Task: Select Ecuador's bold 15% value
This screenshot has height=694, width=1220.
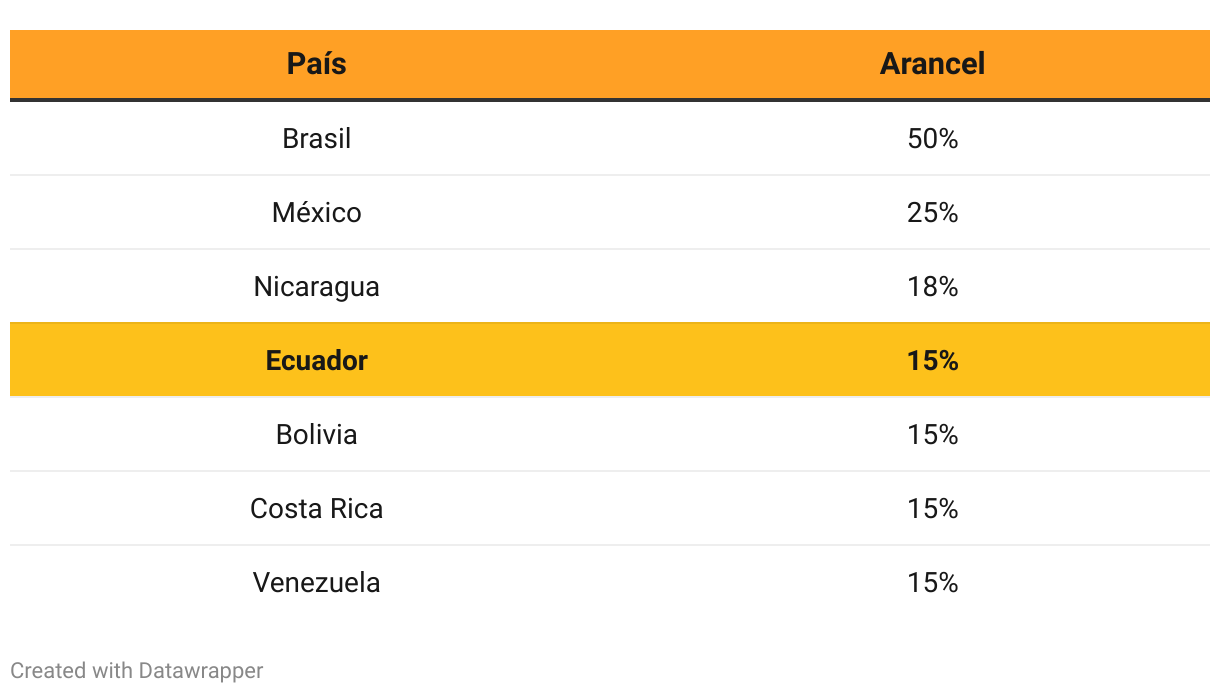Action: [x=932, y=360]
